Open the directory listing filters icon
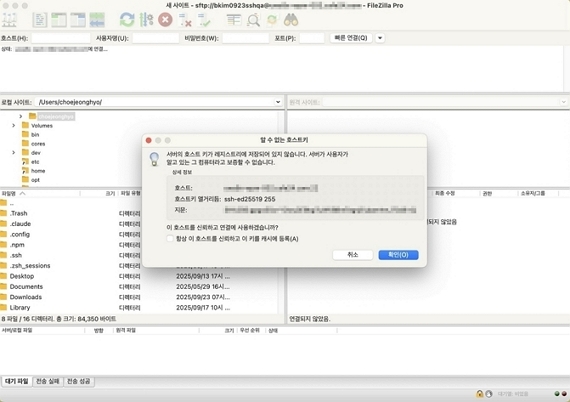 [234, 20]
